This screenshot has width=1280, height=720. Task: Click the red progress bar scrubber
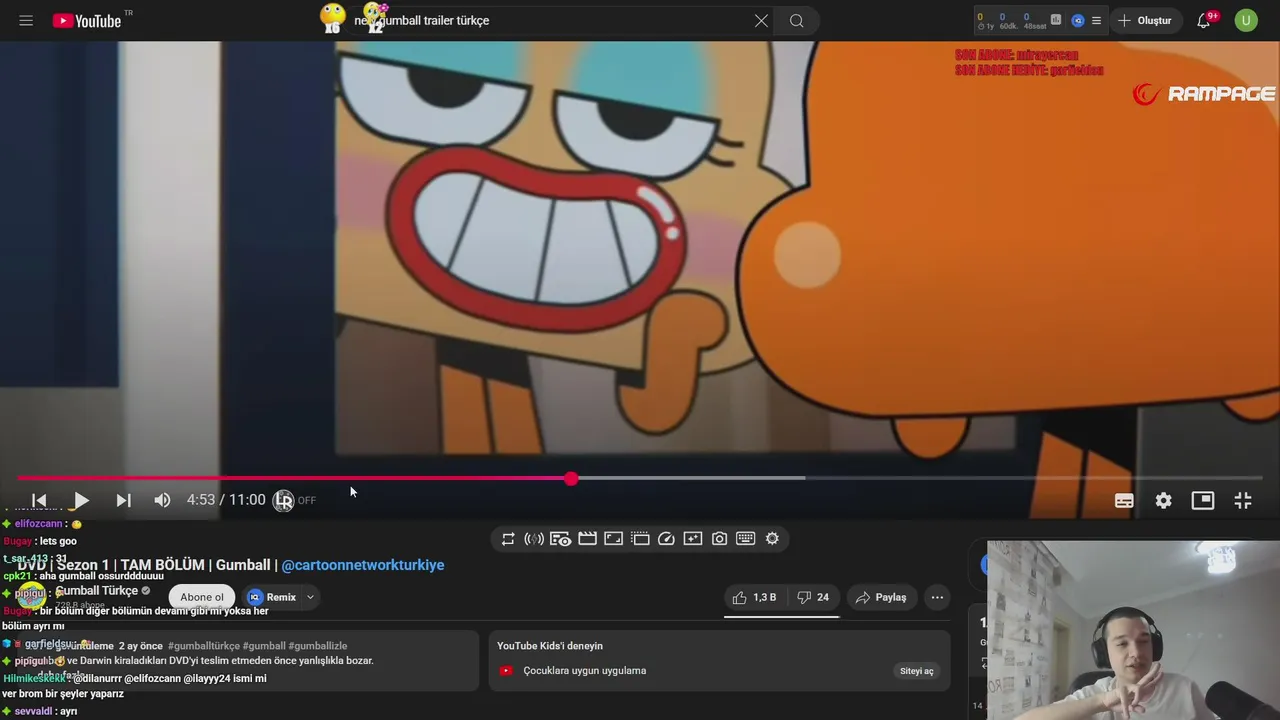tap(570, 479)
